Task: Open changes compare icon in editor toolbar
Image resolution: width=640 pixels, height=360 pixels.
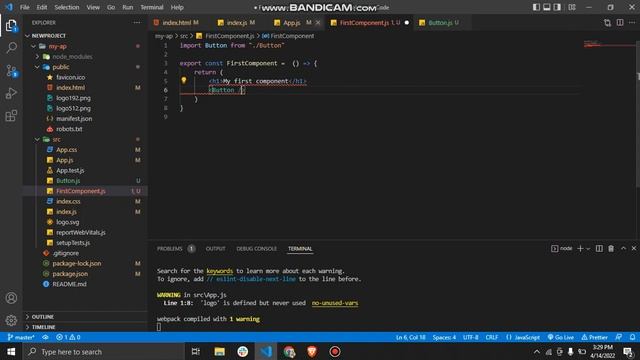Action: coord(607,23)
